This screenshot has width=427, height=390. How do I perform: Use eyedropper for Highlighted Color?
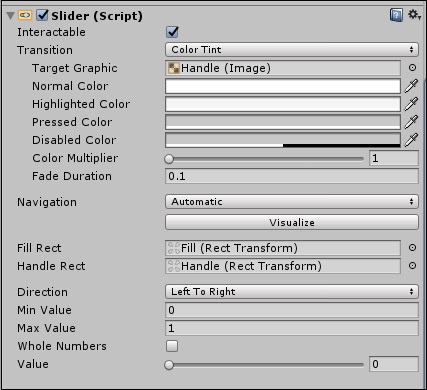[411, 104]
